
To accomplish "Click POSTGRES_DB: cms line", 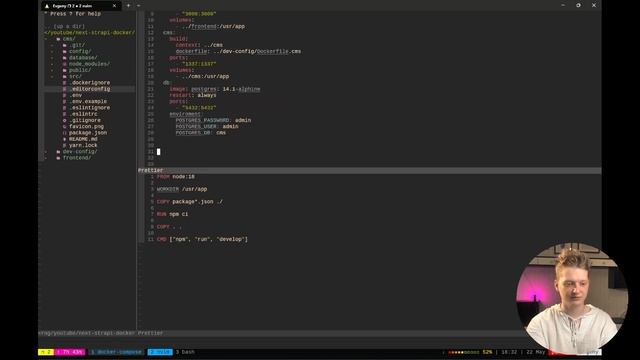I will click(200, 133).
